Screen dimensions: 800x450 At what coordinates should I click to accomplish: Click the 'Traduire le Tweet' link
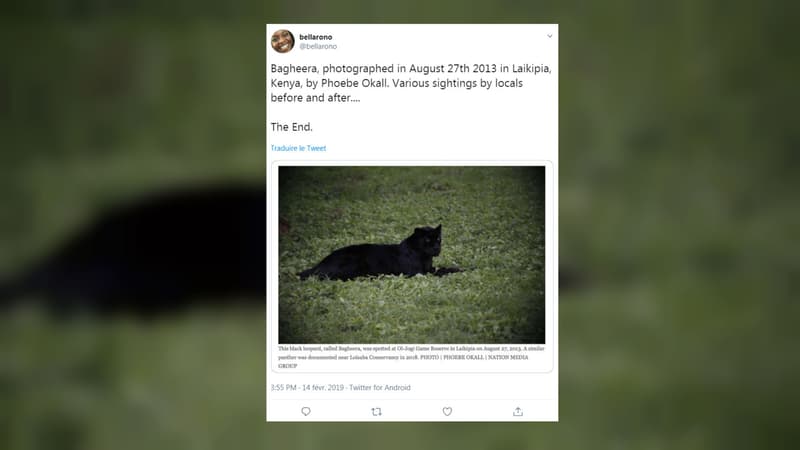pos(298,148)
